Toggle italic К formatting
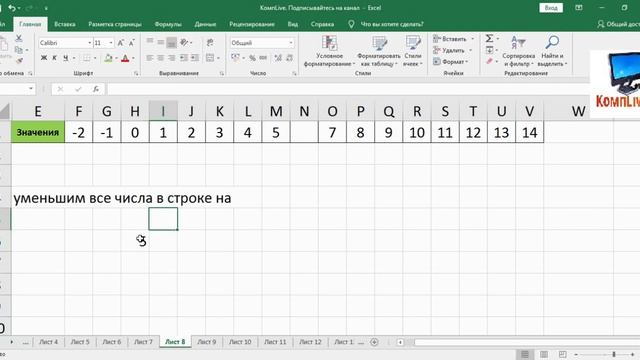Viewport: 640px width, 360px height. point(54,58)
